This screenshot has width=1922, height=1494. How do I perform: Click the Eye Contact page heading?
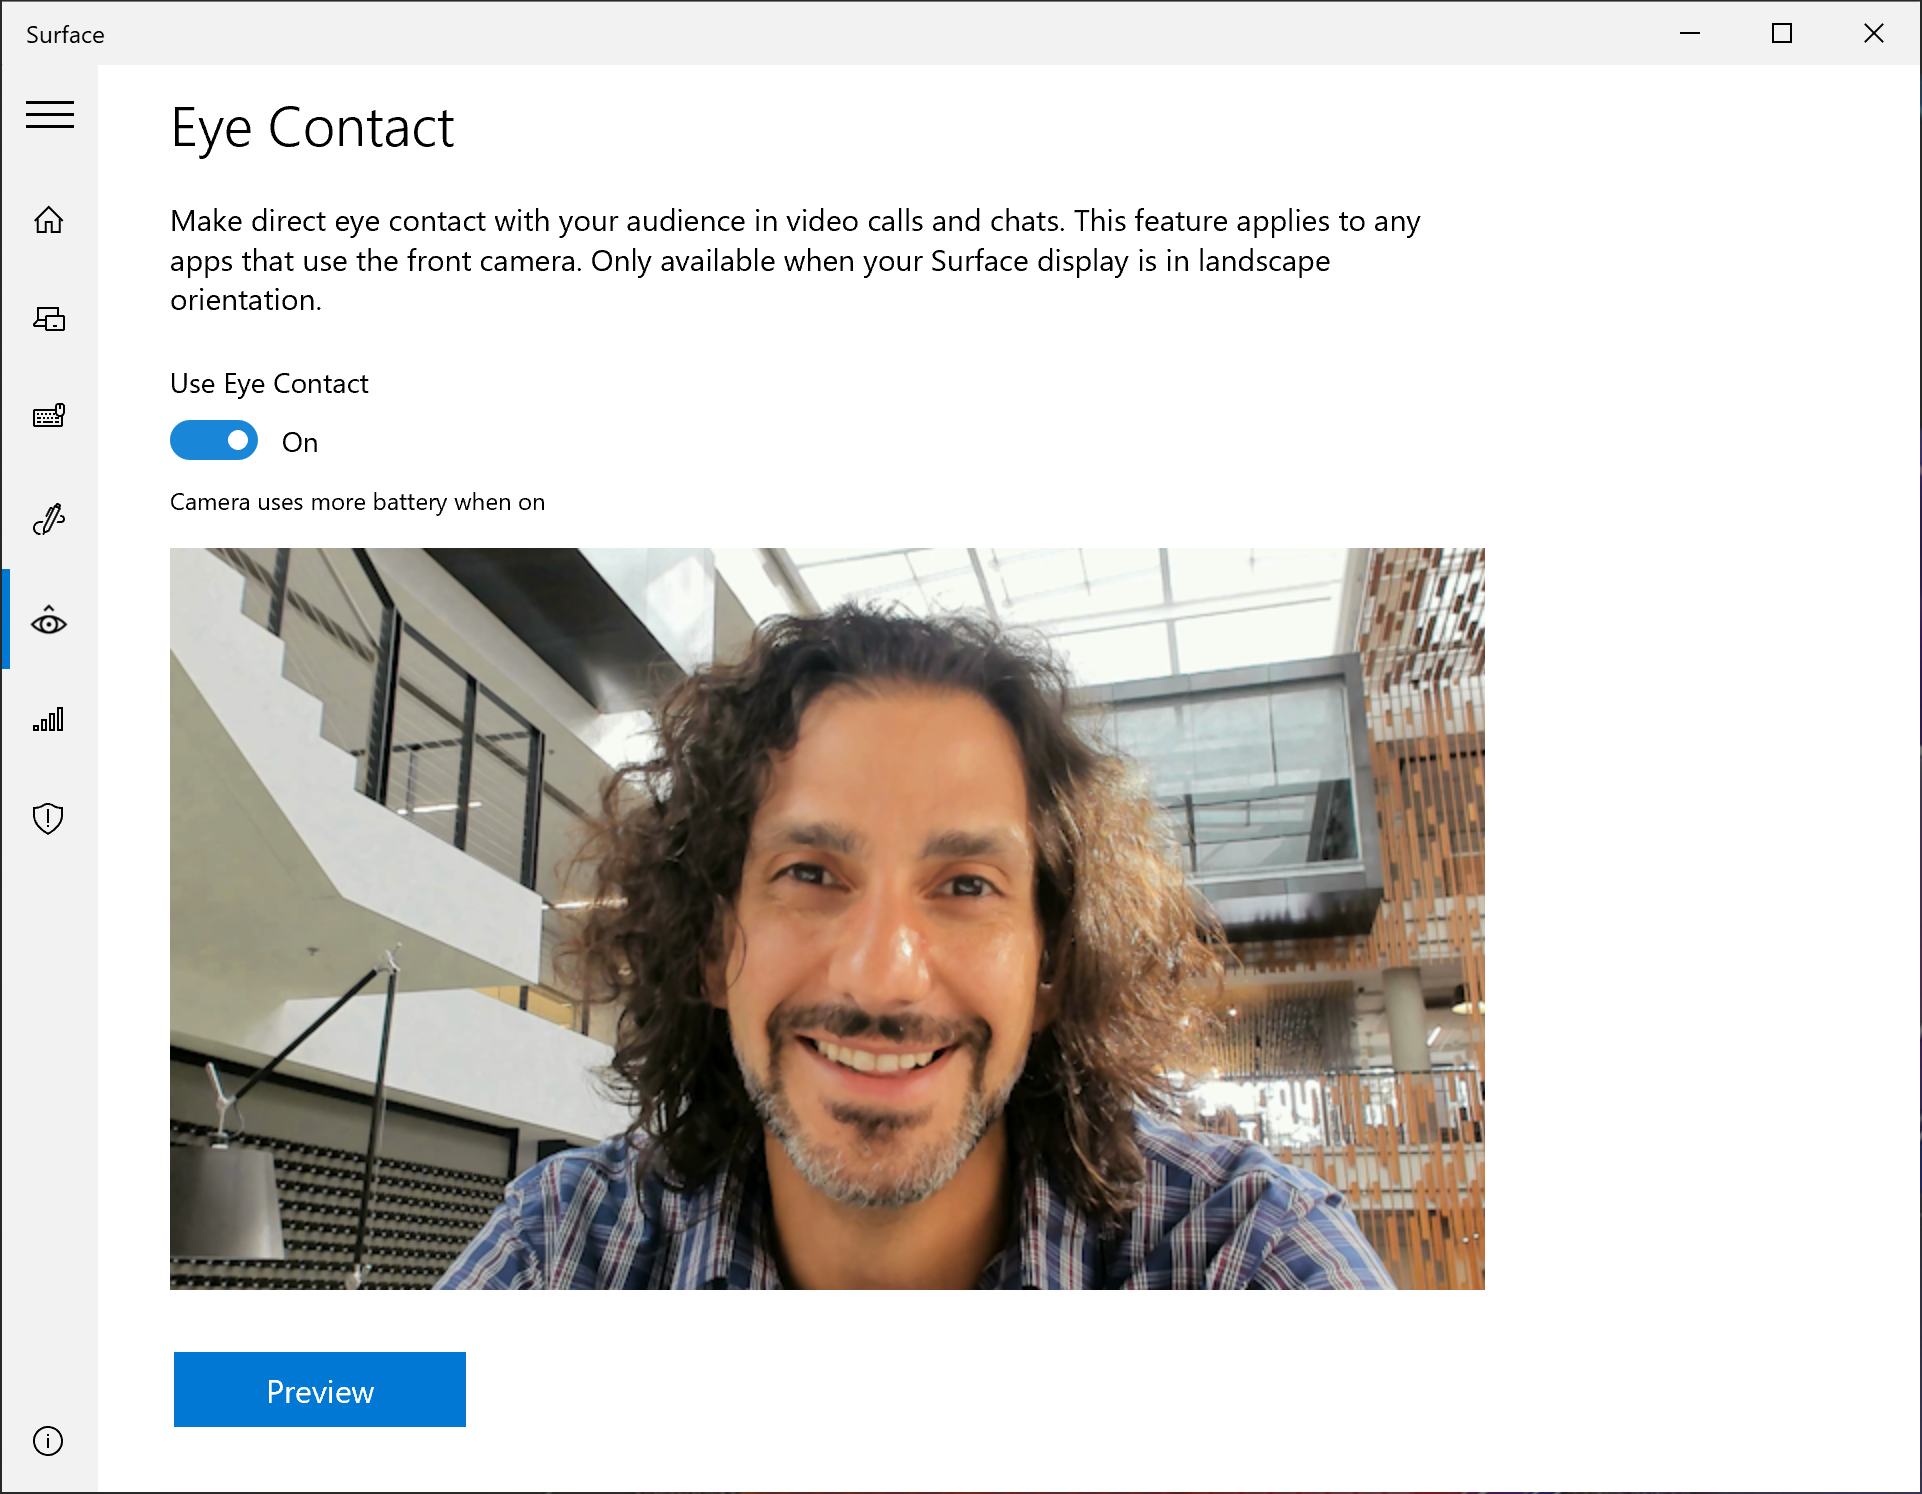(x=312, y=129)
